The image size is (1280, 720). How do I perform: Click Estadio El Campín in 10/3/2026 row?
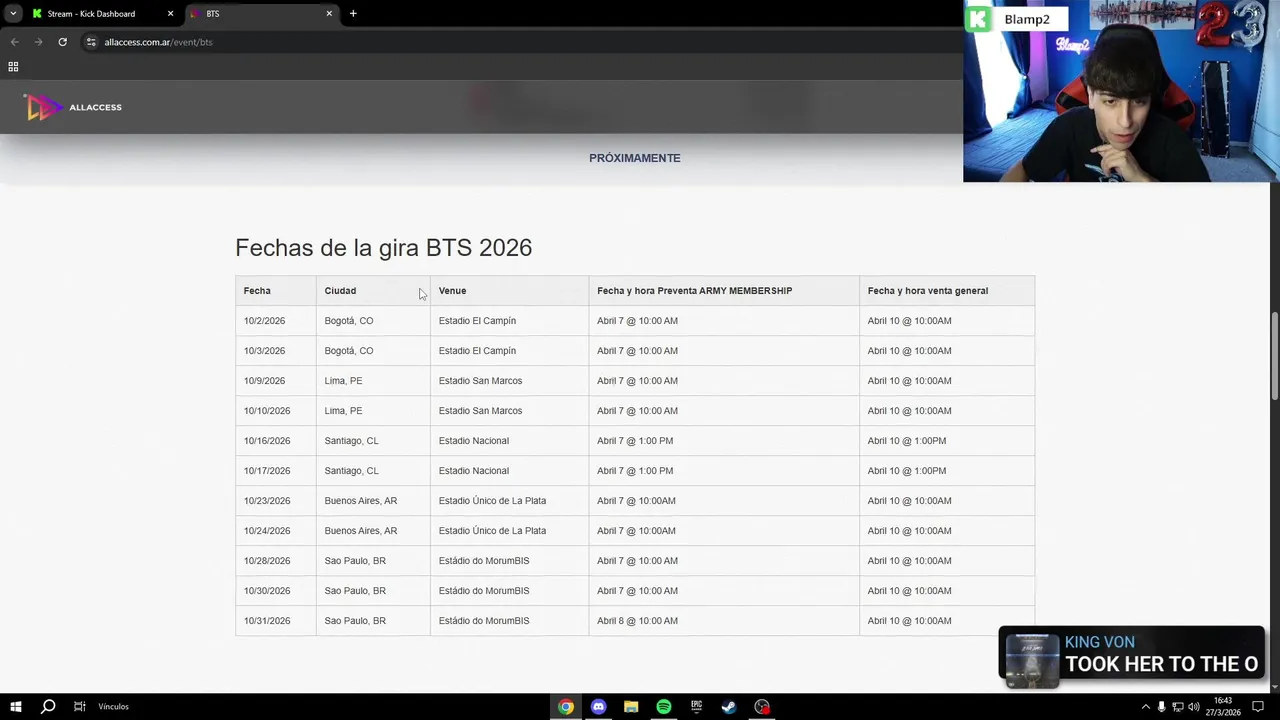(477, 351)
